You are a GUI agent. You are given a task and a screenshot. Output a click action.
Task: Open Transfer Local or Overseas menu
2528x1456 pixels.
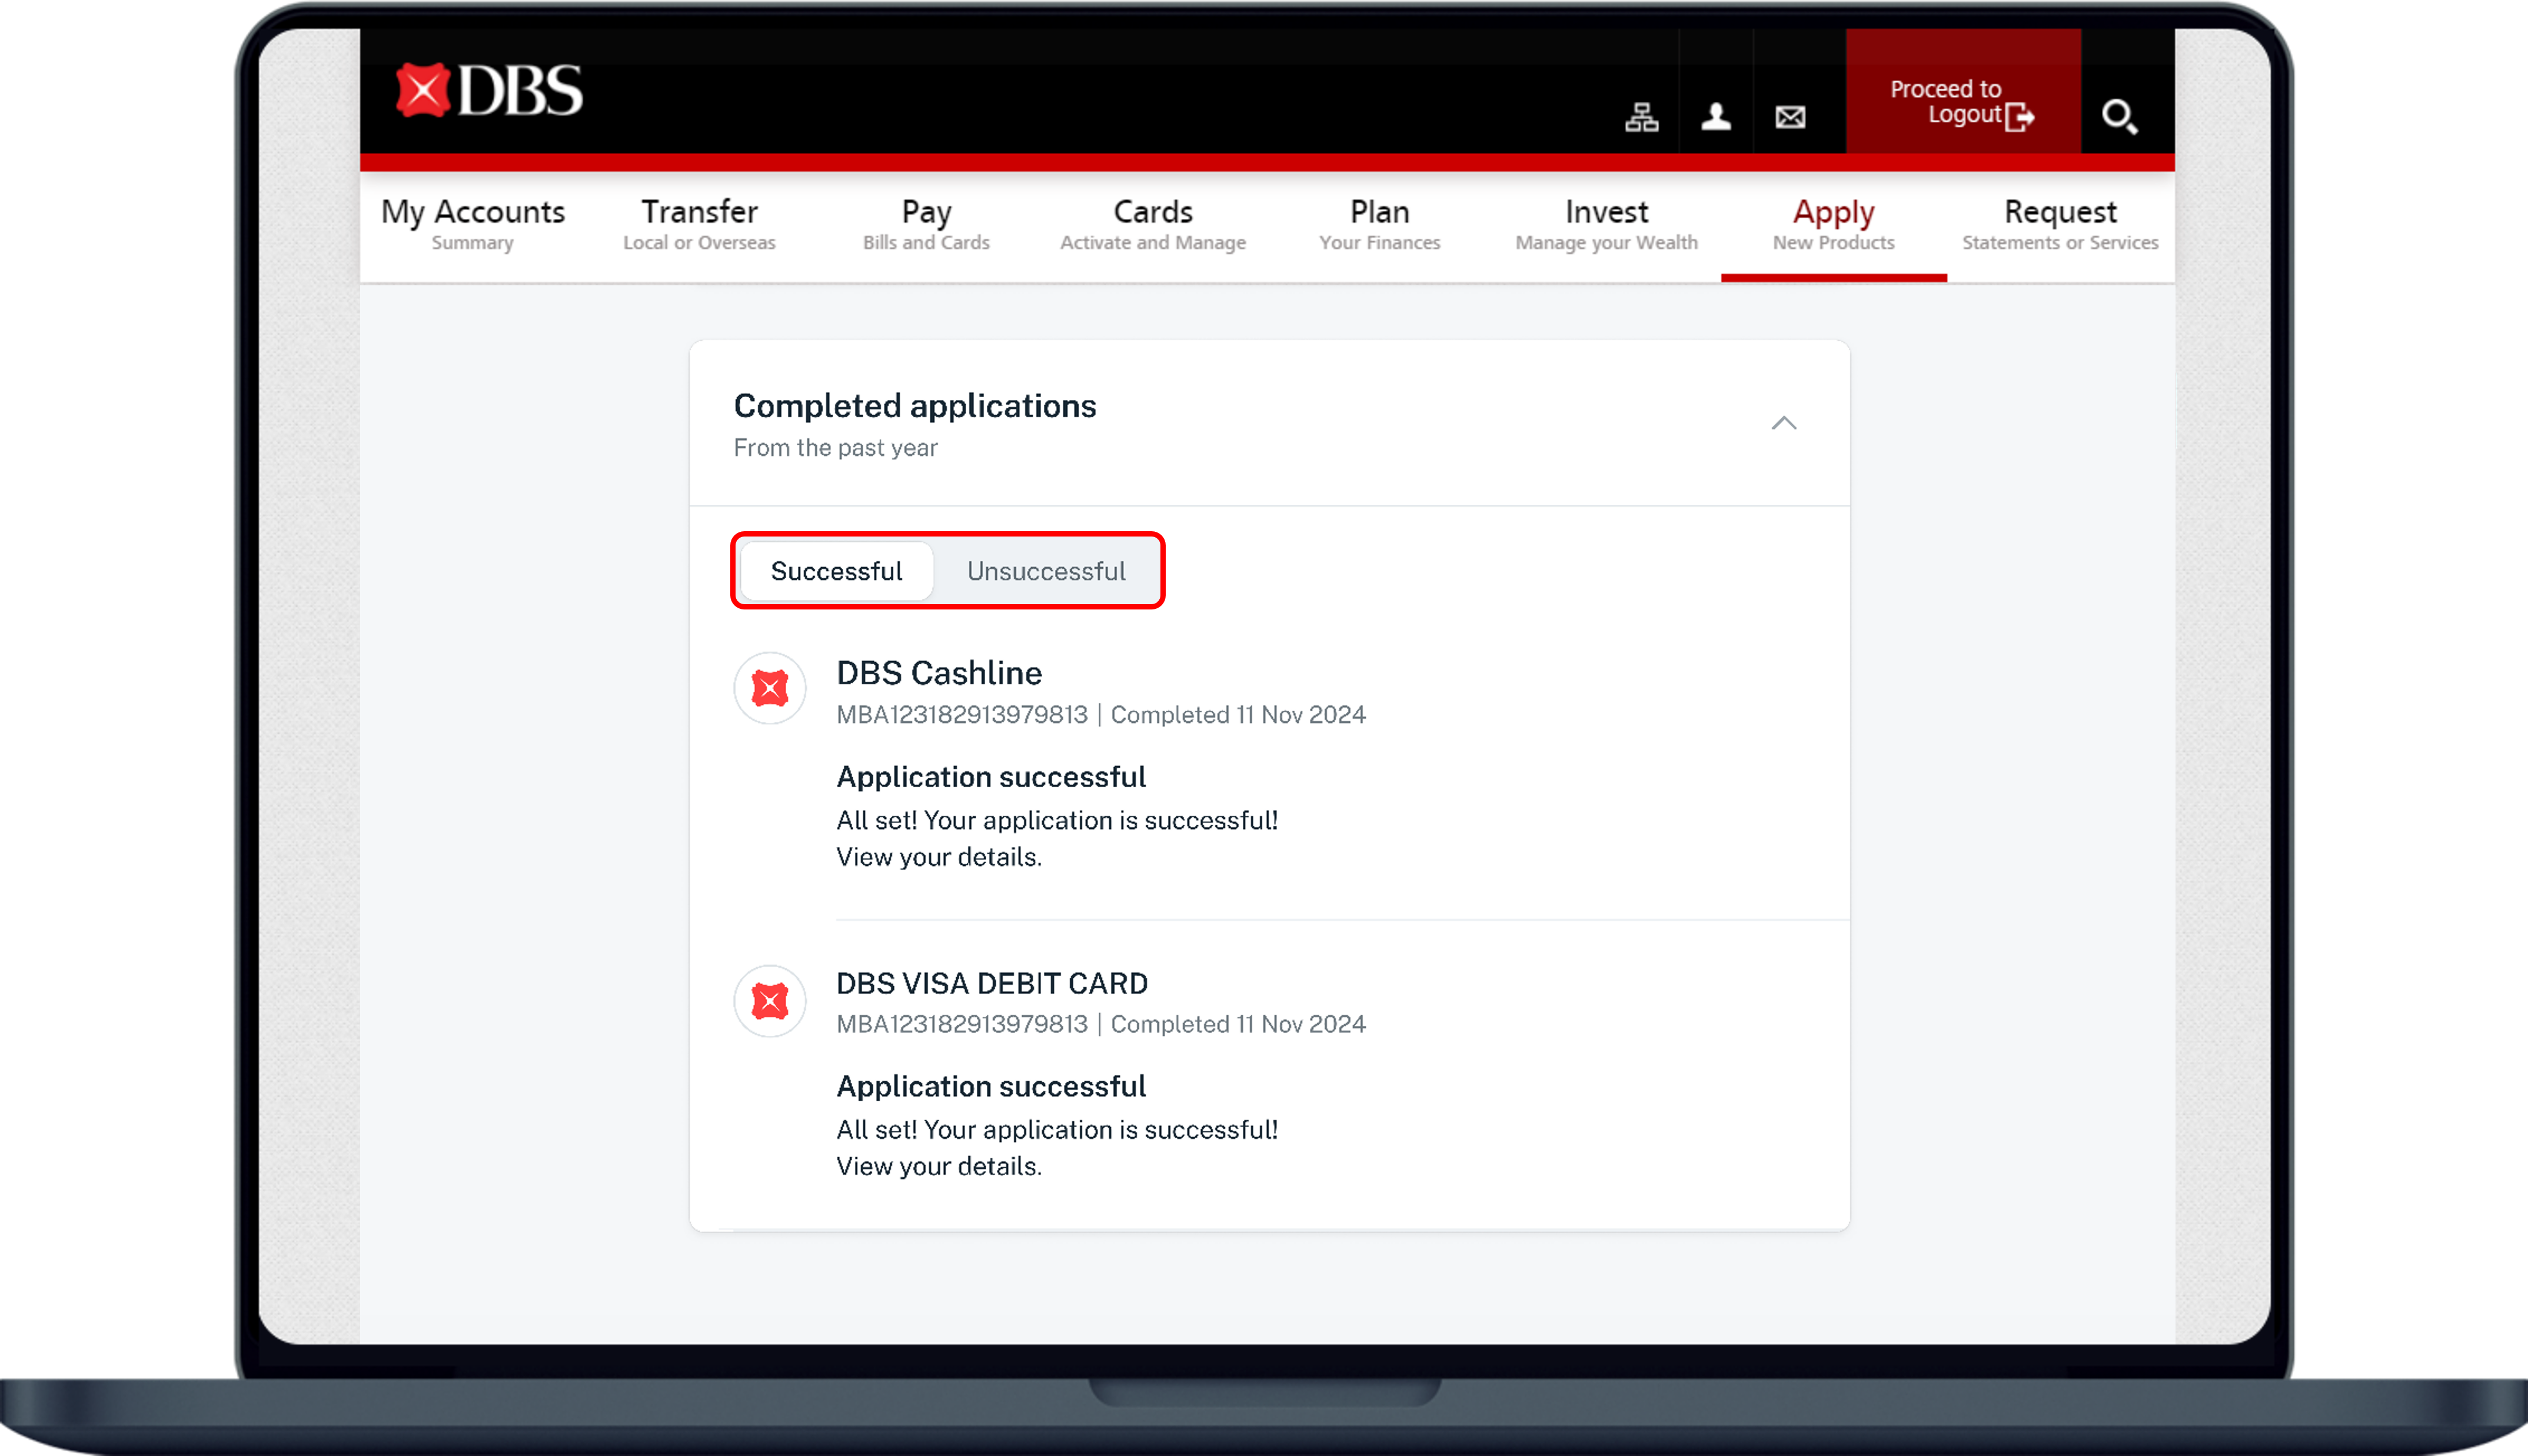point(699,225)
